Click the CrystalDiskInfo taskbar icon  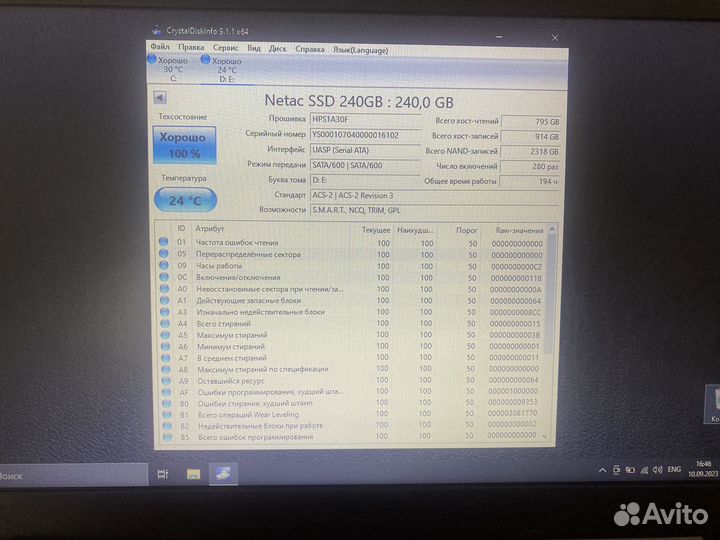point(223,473)
